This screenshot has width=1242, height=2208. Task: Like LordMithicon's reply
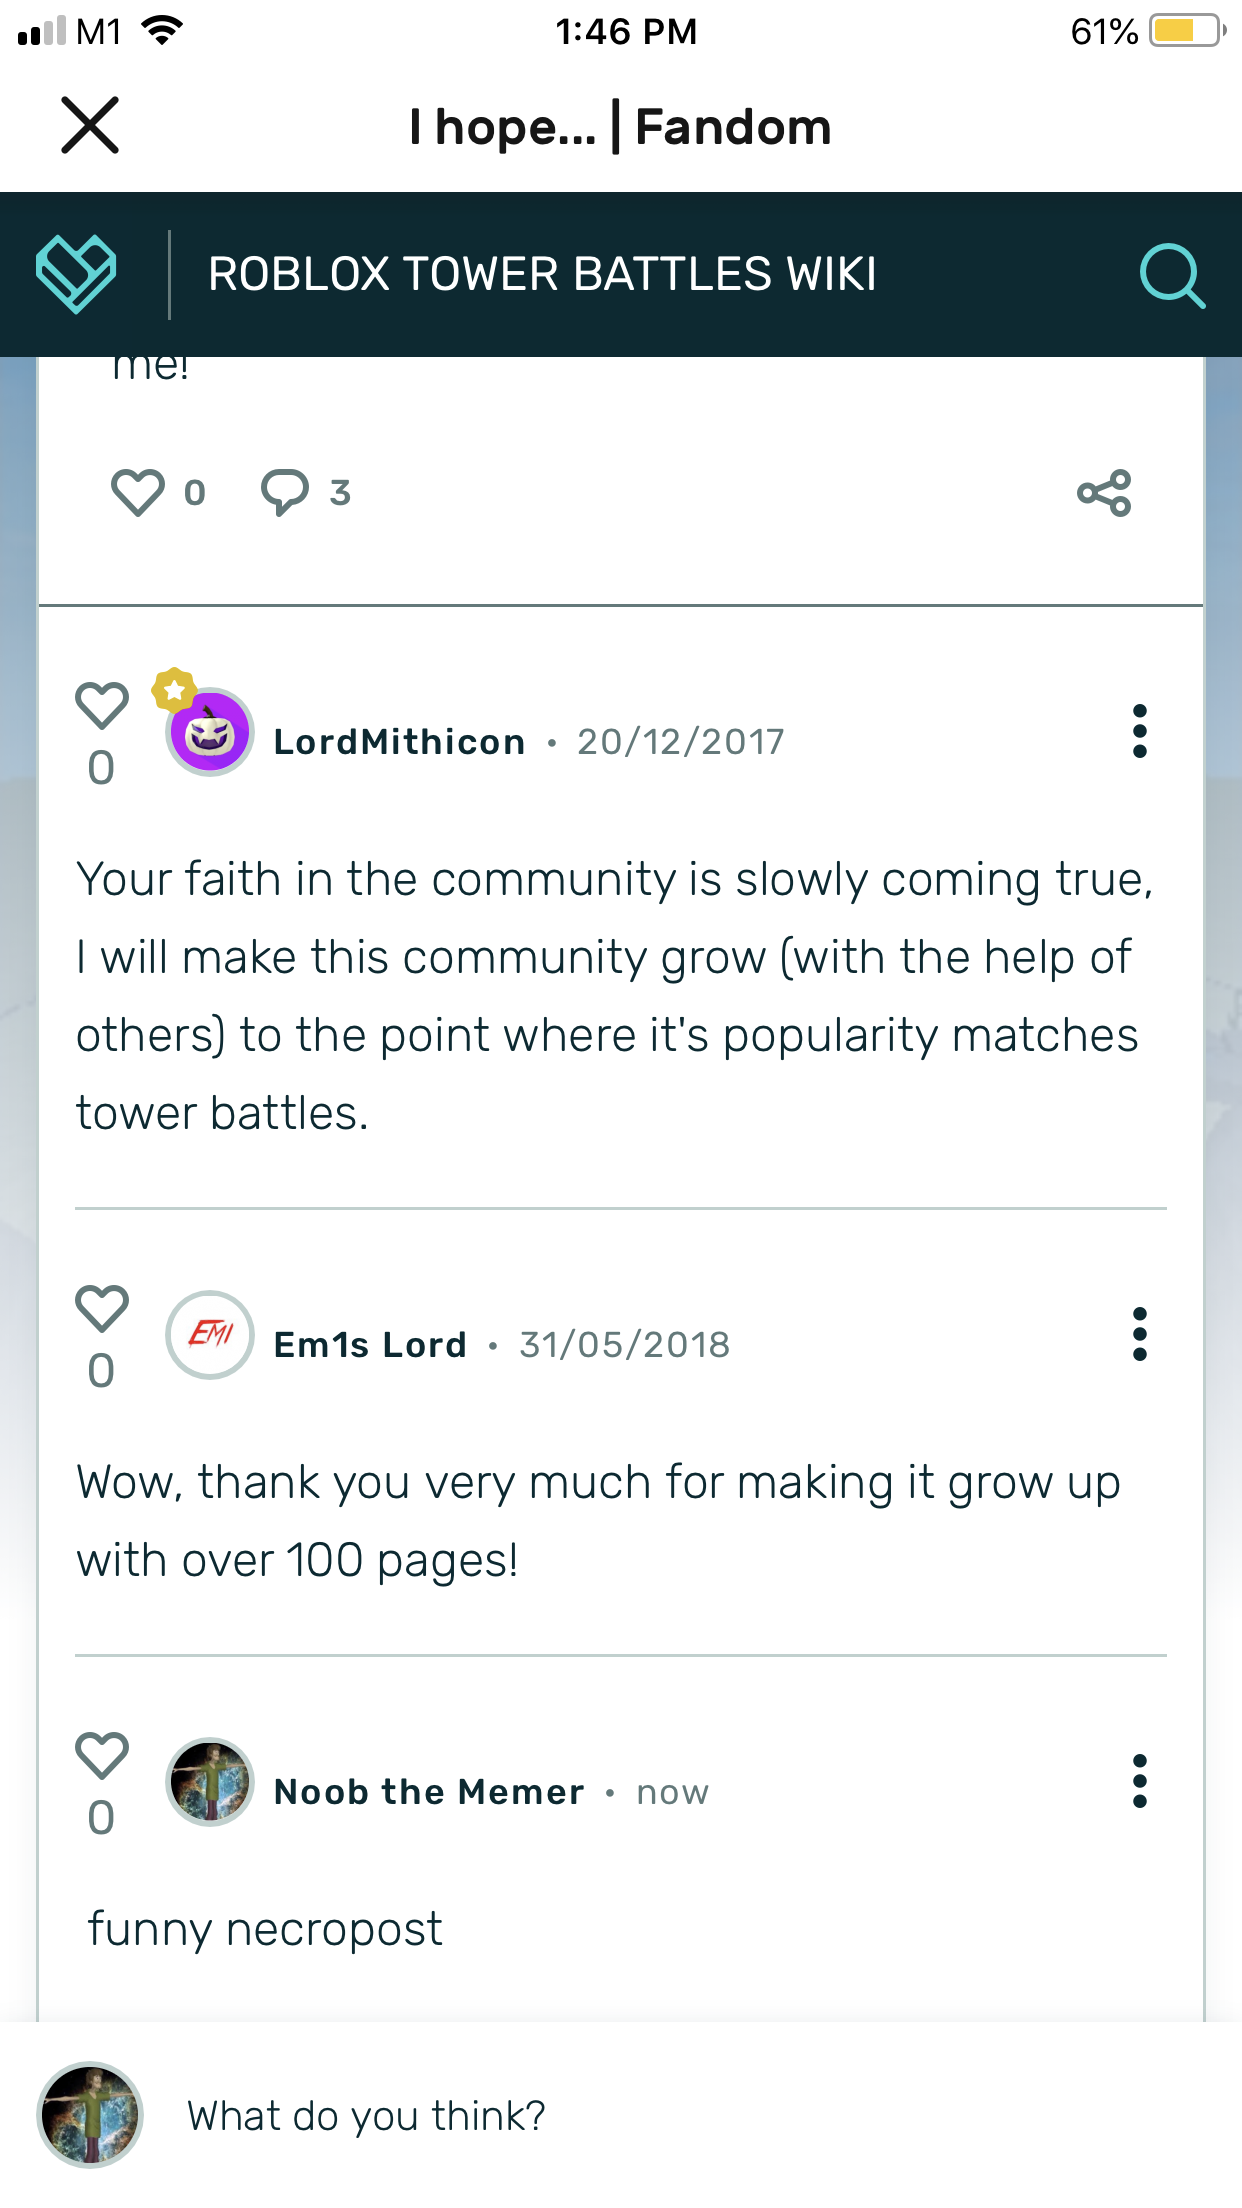102,706
